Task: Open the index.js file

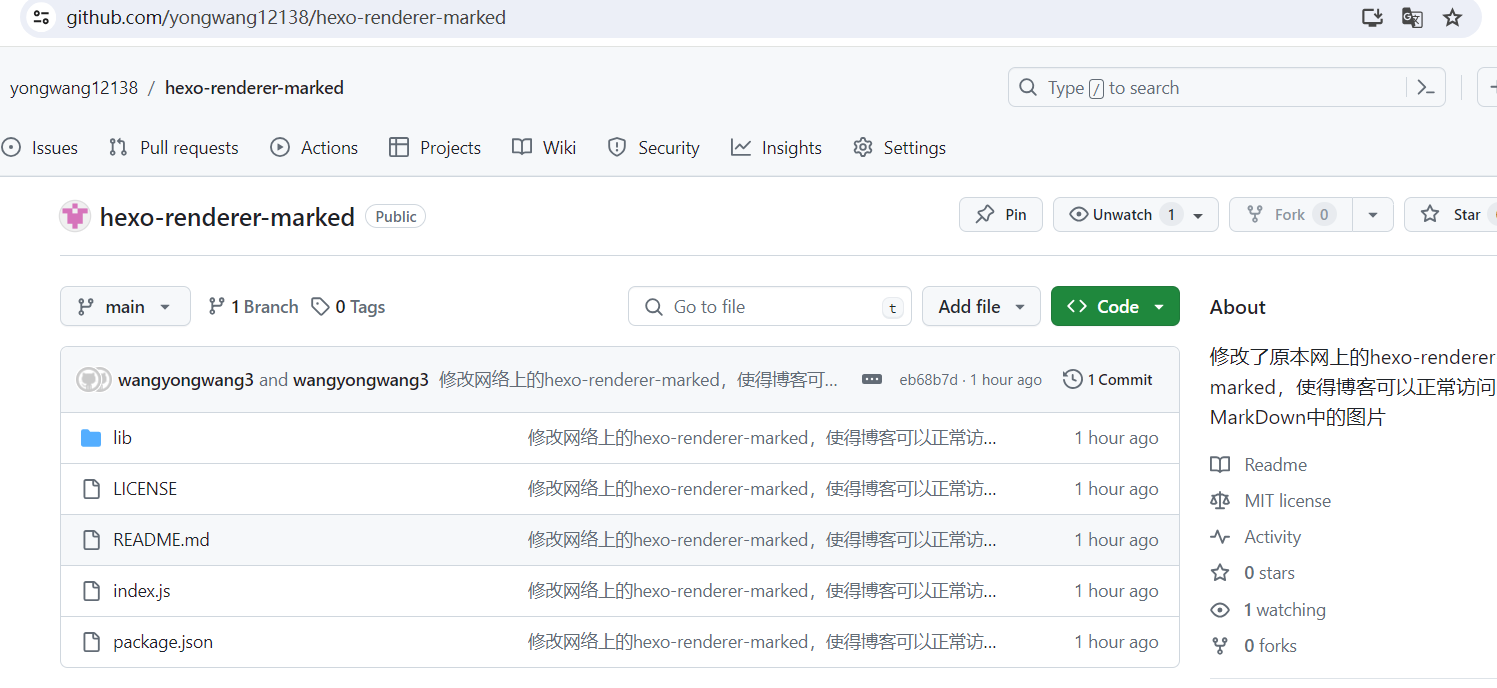Action: [x=142, y=591]
